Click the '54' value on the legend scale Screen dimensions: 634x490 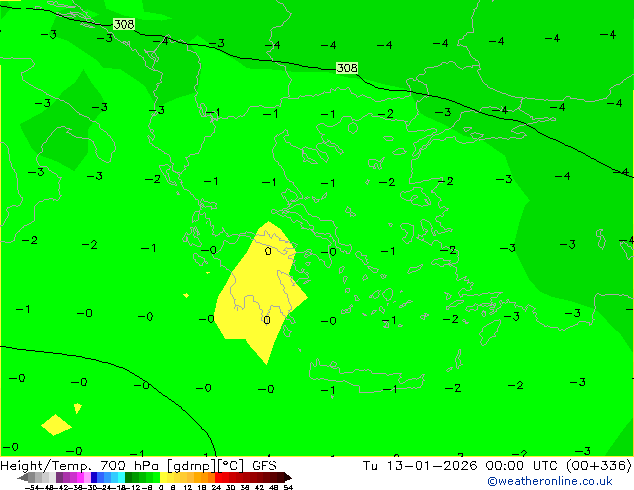(x=288, y=487)
